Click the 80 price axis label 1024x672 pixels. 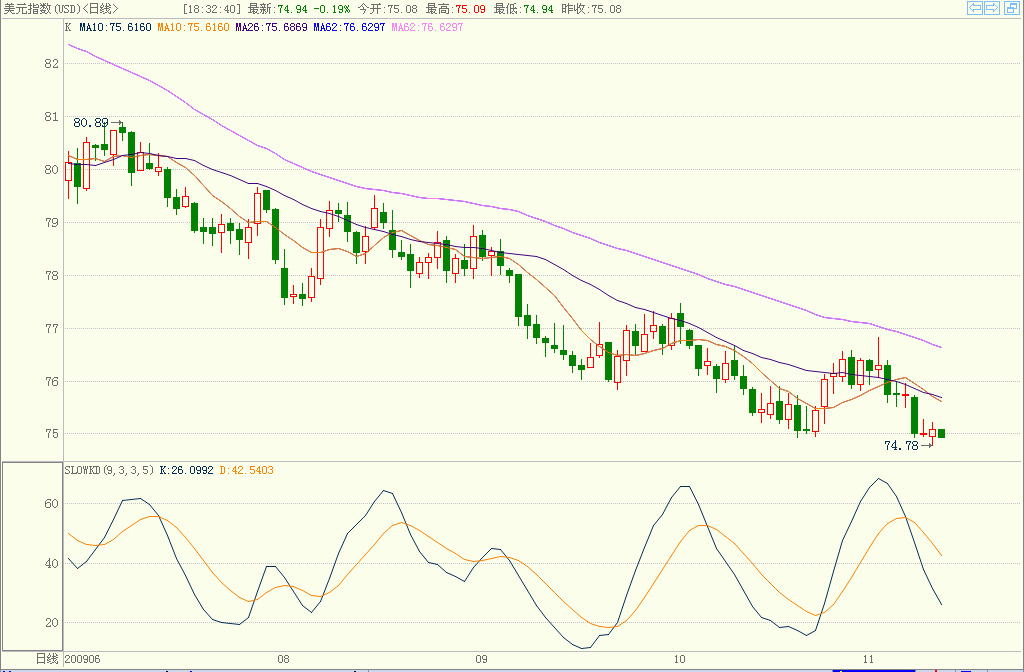[x=52, y=170]
